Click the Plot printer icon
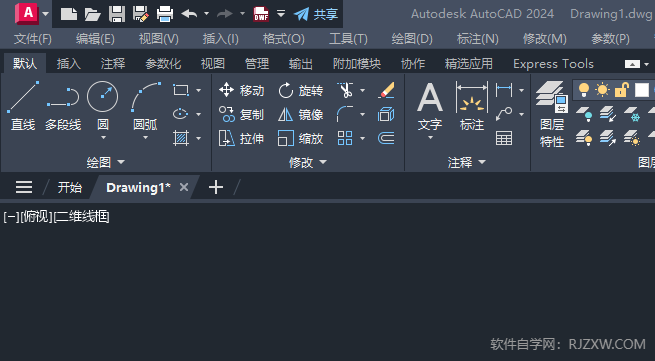 click(165, 14)
